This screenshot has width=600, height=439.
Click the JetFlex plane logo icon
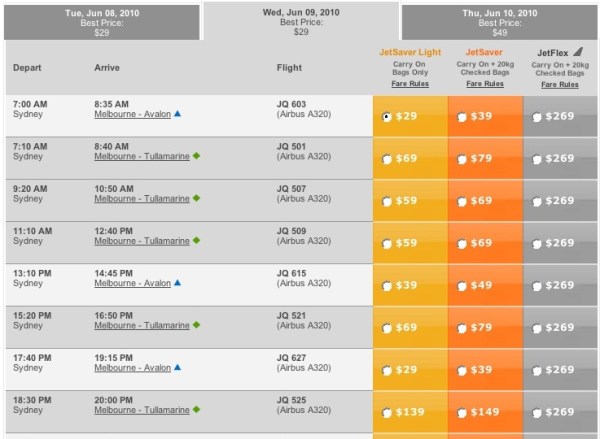pos(578,52)
